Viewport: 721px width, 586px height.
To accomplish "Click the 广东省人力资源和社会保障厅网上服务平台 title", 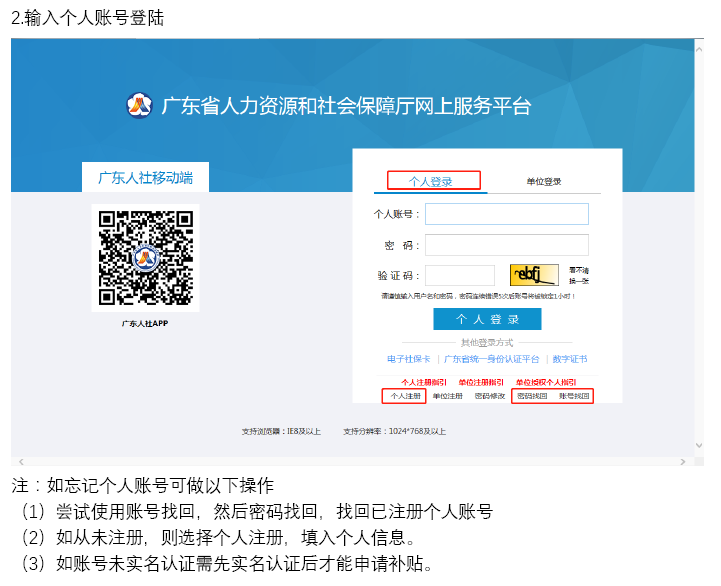I will 346,106.
